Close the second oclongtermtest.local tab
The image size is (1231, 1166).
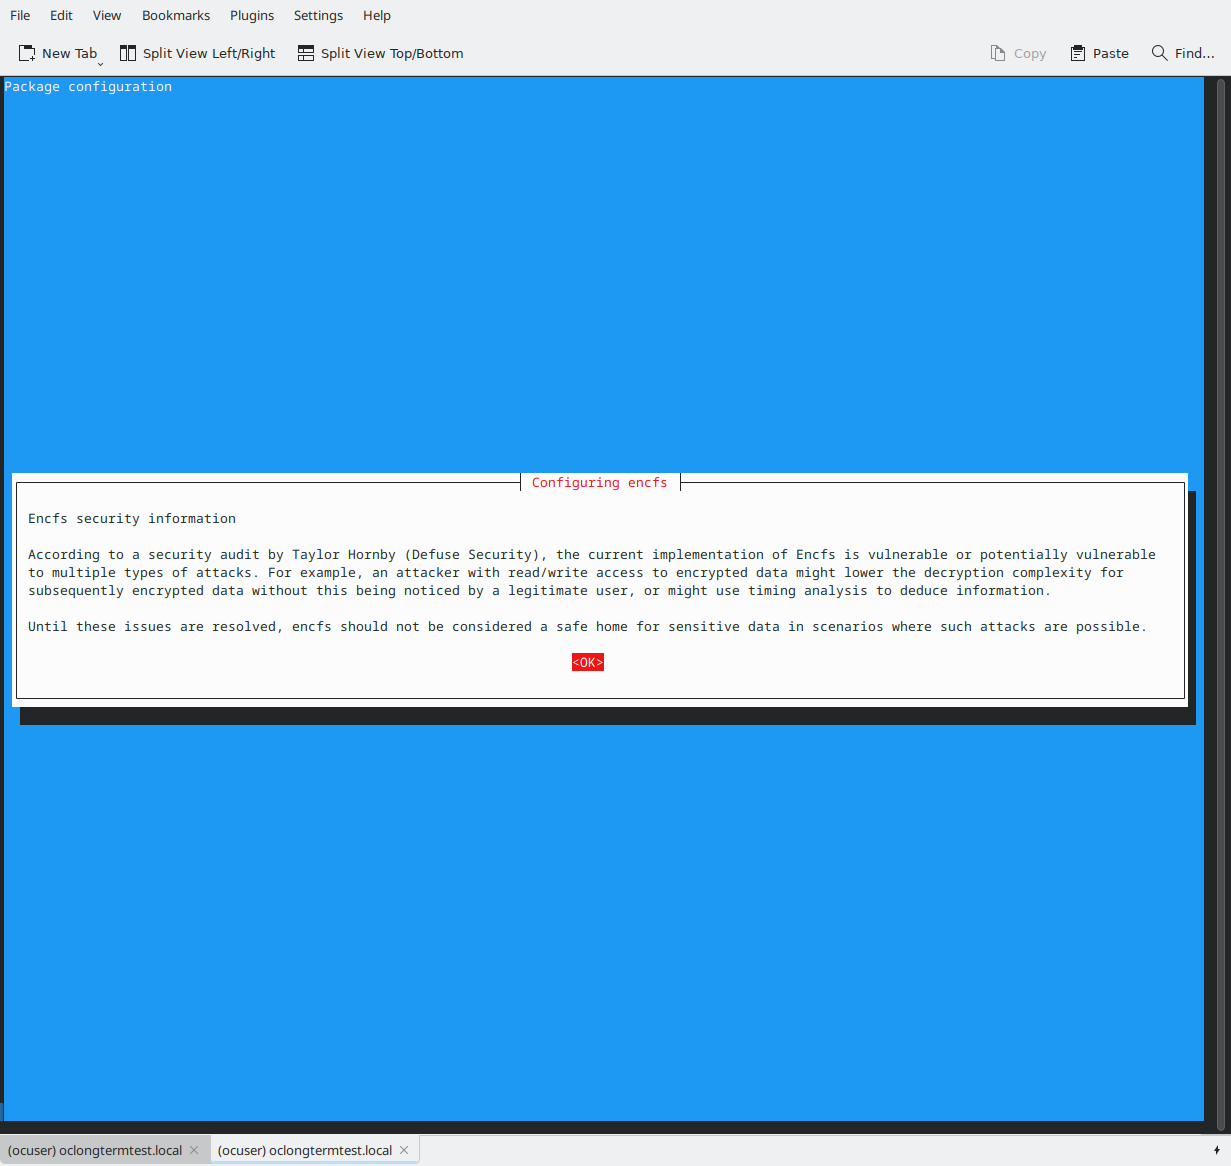pyautogui.click(x=404, y=1150)
